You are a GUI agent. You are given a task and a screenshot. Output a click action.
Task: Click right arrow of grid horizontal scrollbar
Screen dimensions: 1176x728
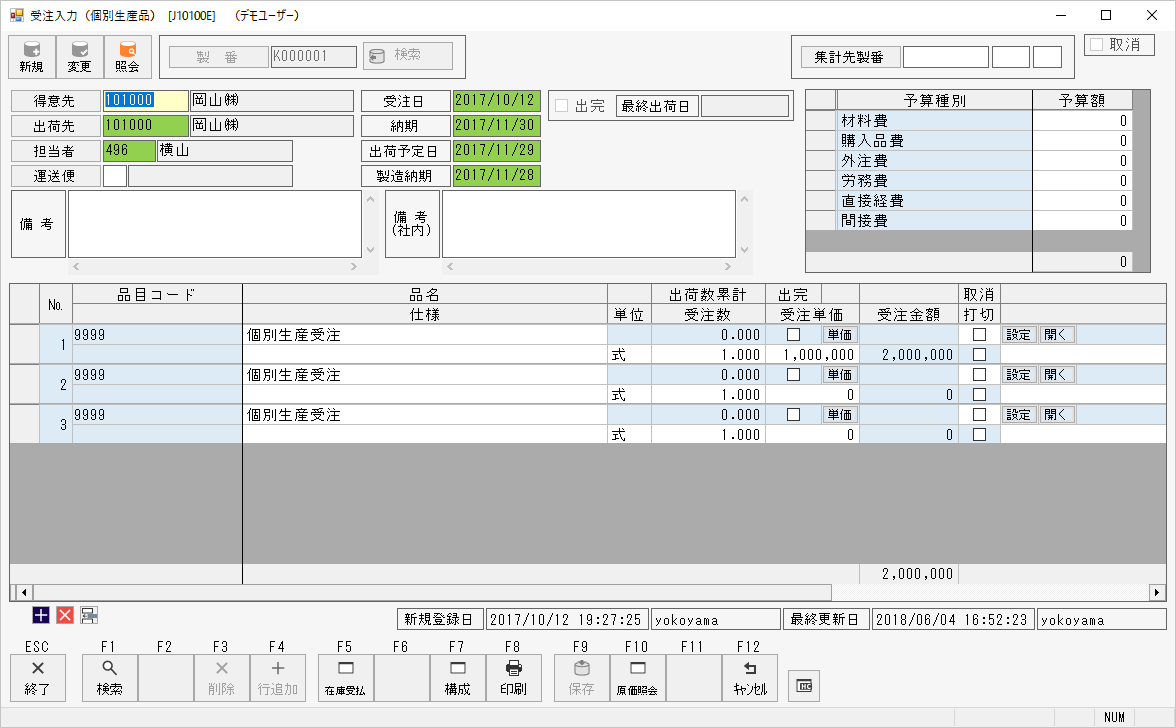click(x=1157, y=592)
